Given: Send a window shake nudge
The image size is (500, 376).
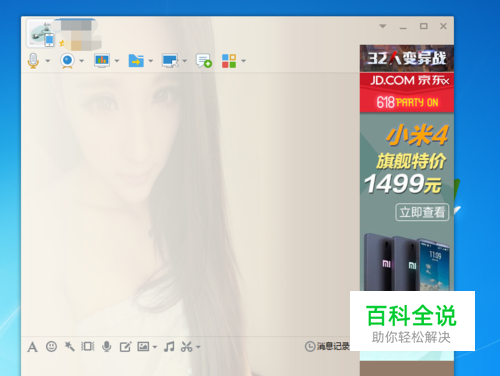Looking at the screenshot, I should (88, 346).
